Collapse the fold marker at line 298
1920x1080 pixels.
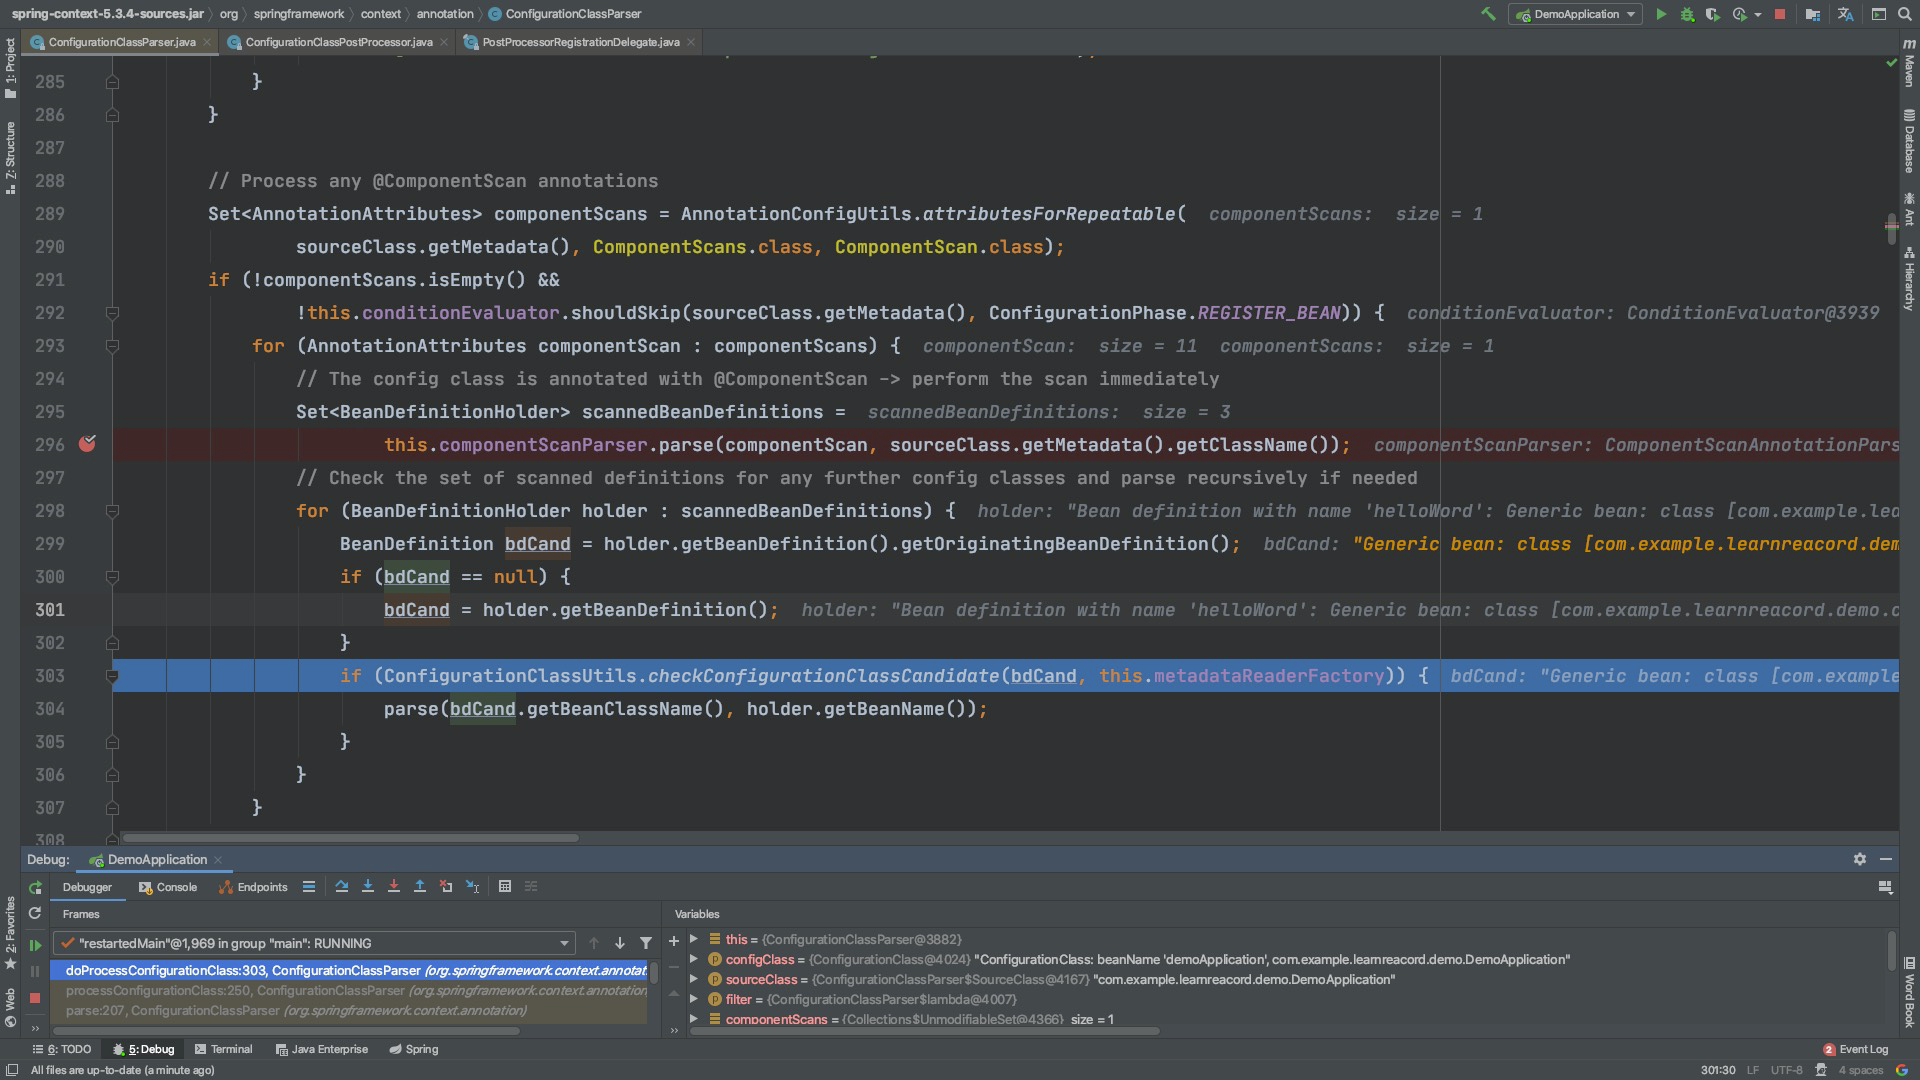pos(112,511)
